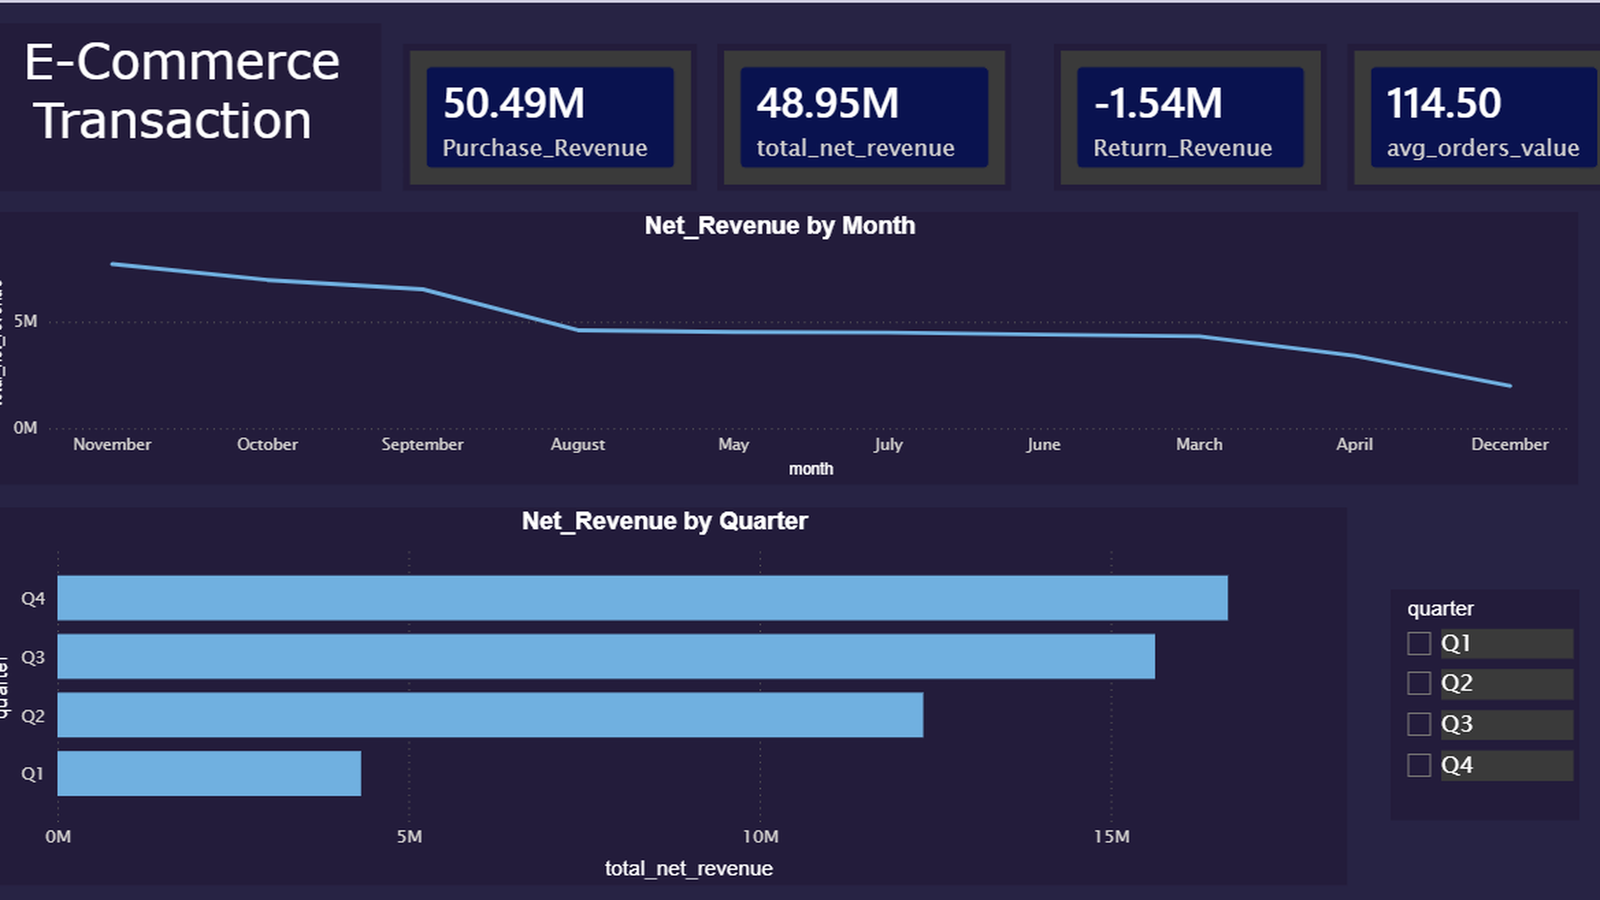
Task: Check the Q2 quarter slicer checkbox
Action: 1419,683
